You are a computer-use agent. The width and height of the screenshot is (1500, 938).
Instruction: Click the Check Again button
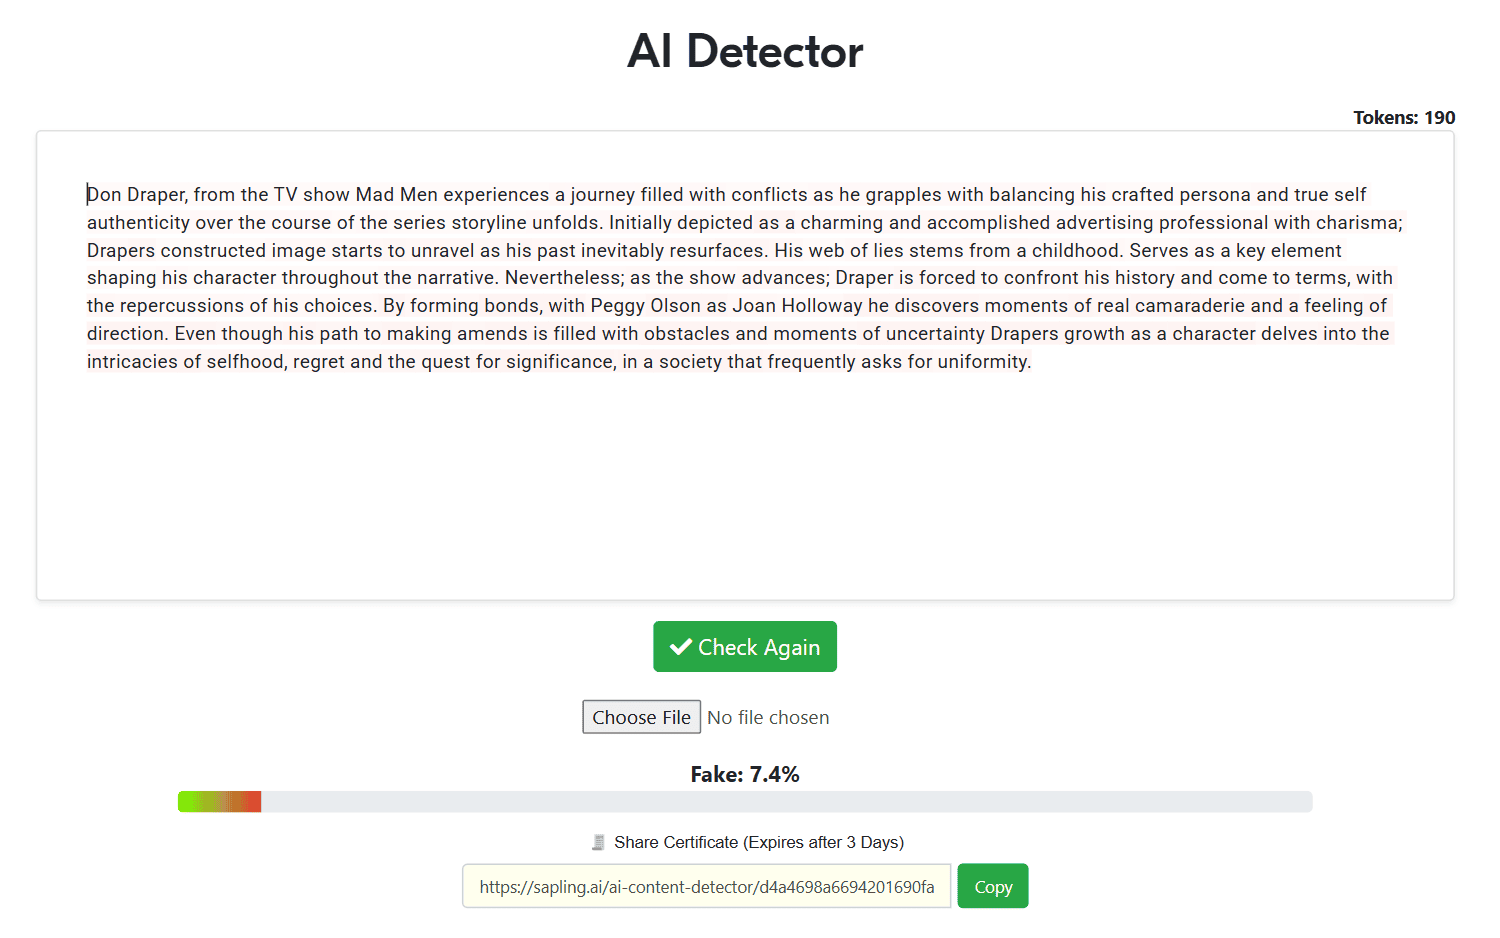(745, 647)
